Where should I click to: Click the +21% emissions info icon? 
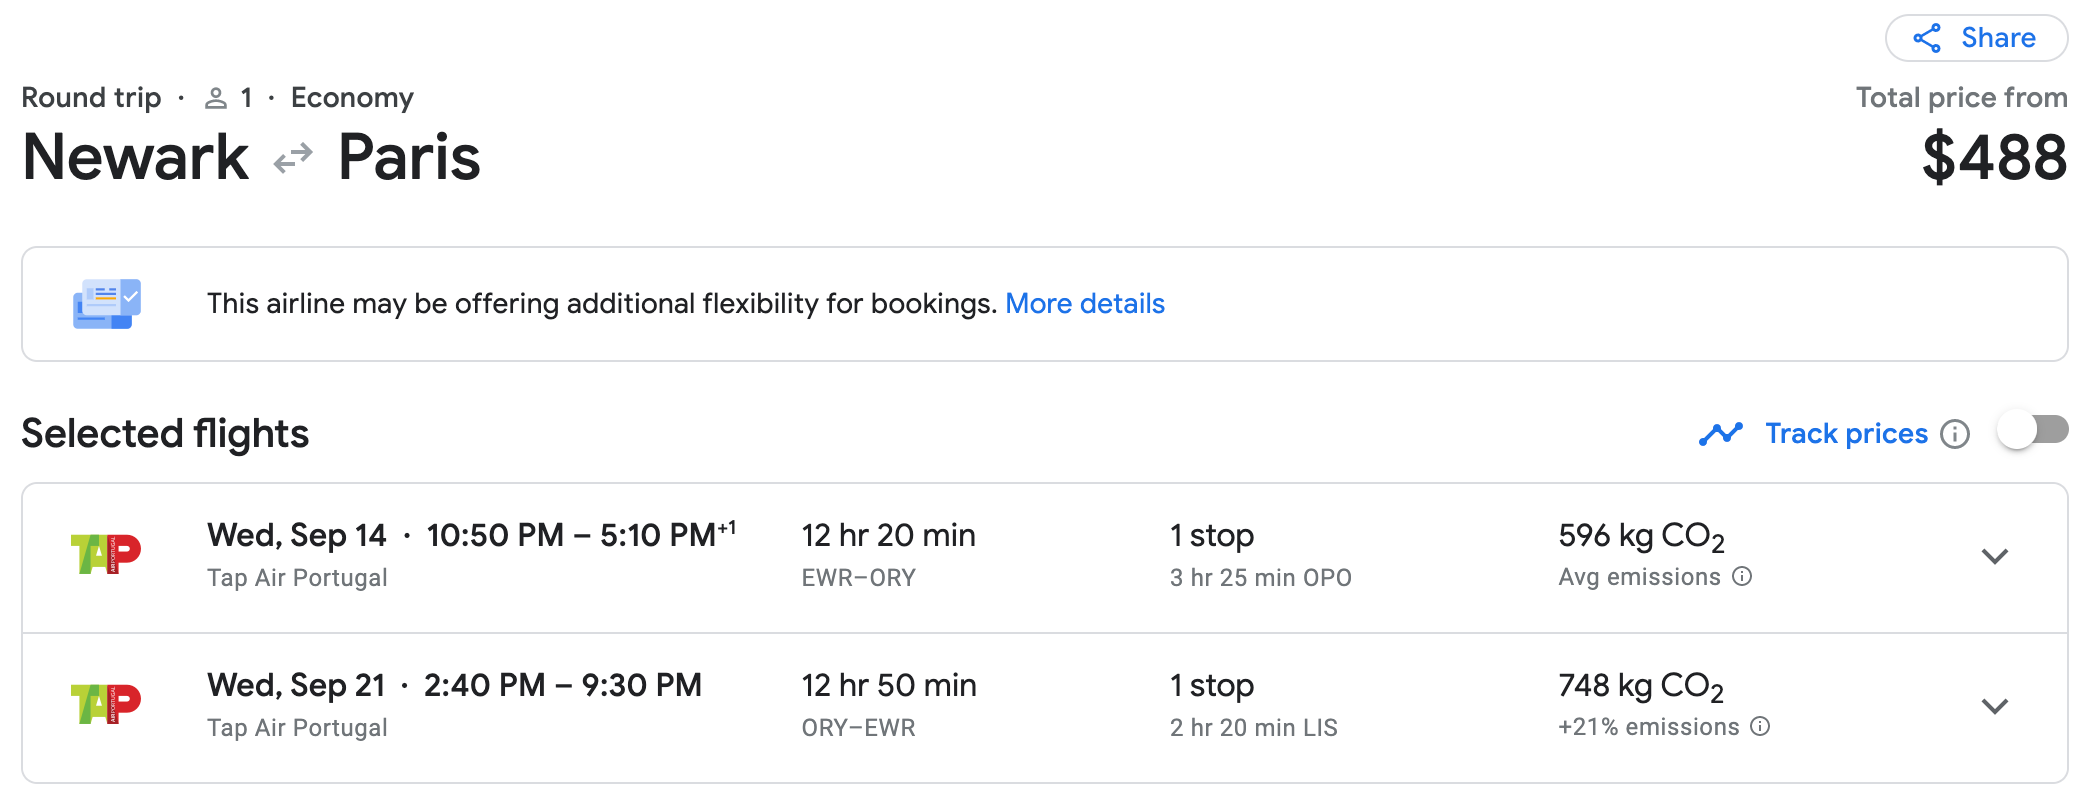(1761, 727)
